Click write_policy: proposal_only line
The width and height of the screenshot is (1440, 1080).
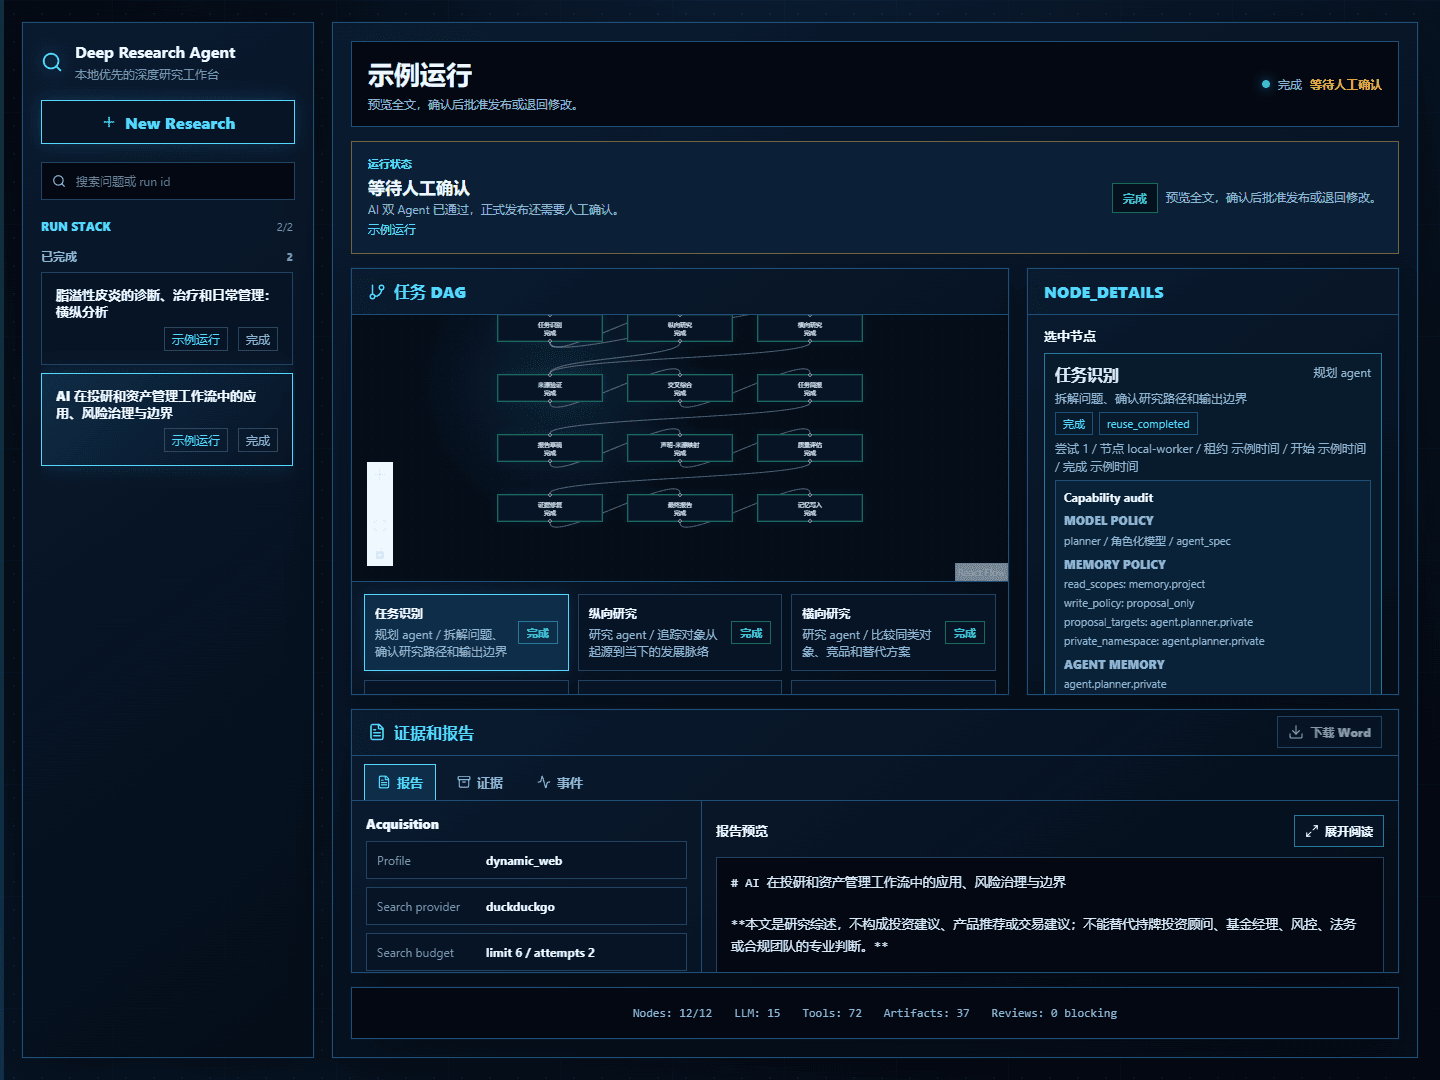tap(1129, 603)
